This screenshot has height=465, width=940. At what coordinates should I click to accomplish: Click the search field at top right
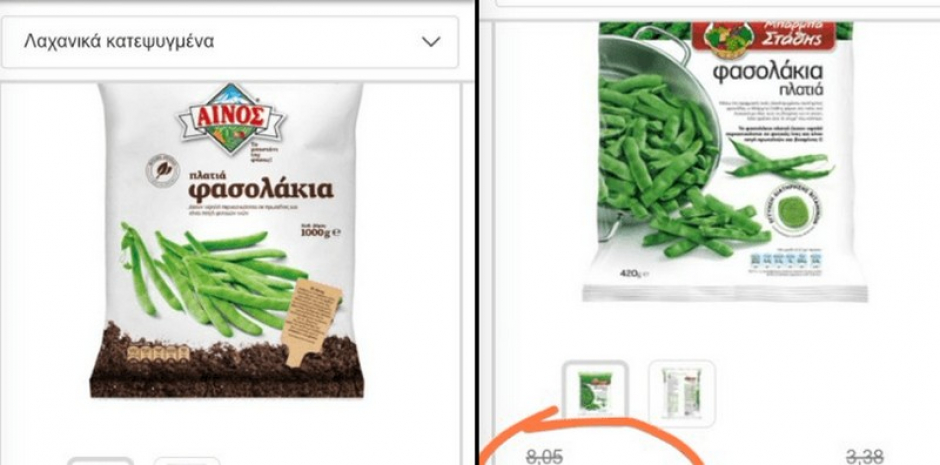[x=718, y=3]
